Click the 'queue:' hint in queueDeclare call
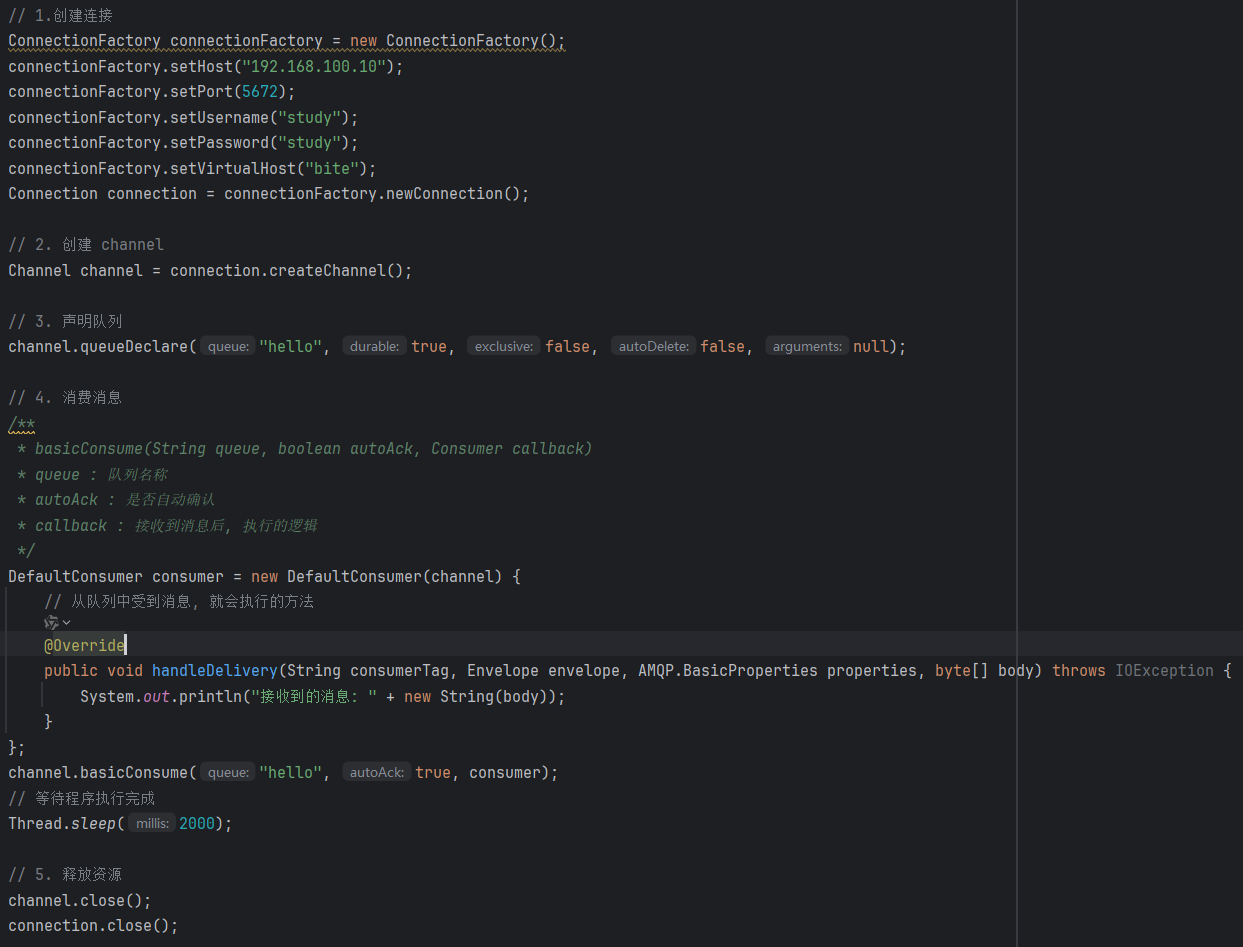 click(227, 346)
